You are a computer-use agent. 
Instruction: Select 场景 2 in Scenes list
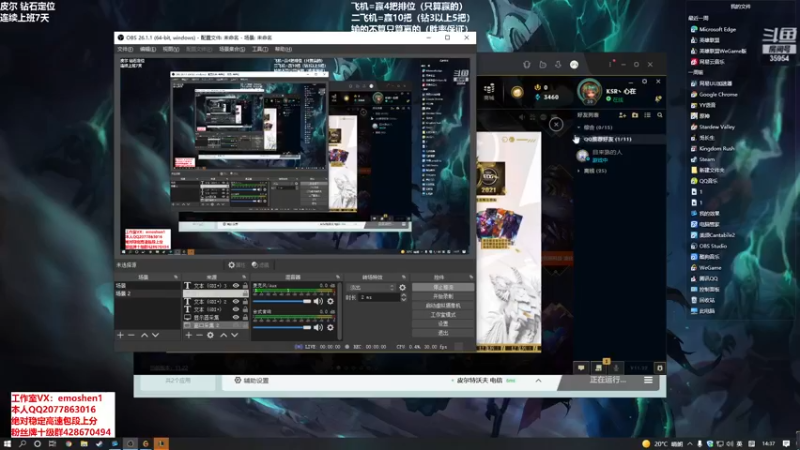point(147,294)
